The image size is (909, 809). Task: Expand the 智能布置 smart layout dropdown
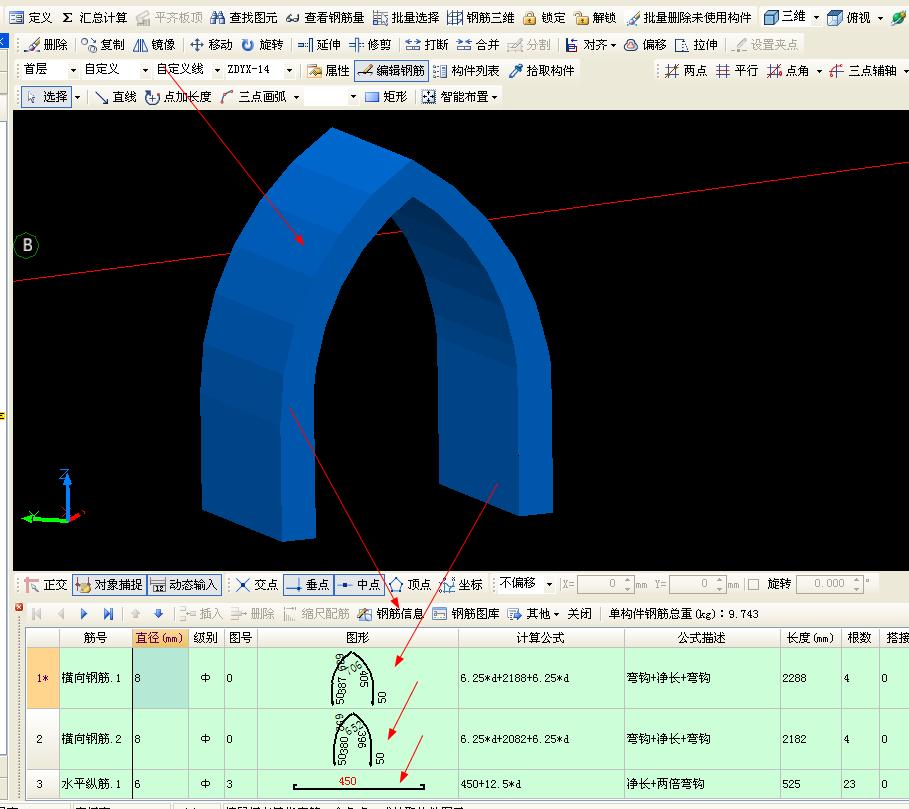(495, 96)
